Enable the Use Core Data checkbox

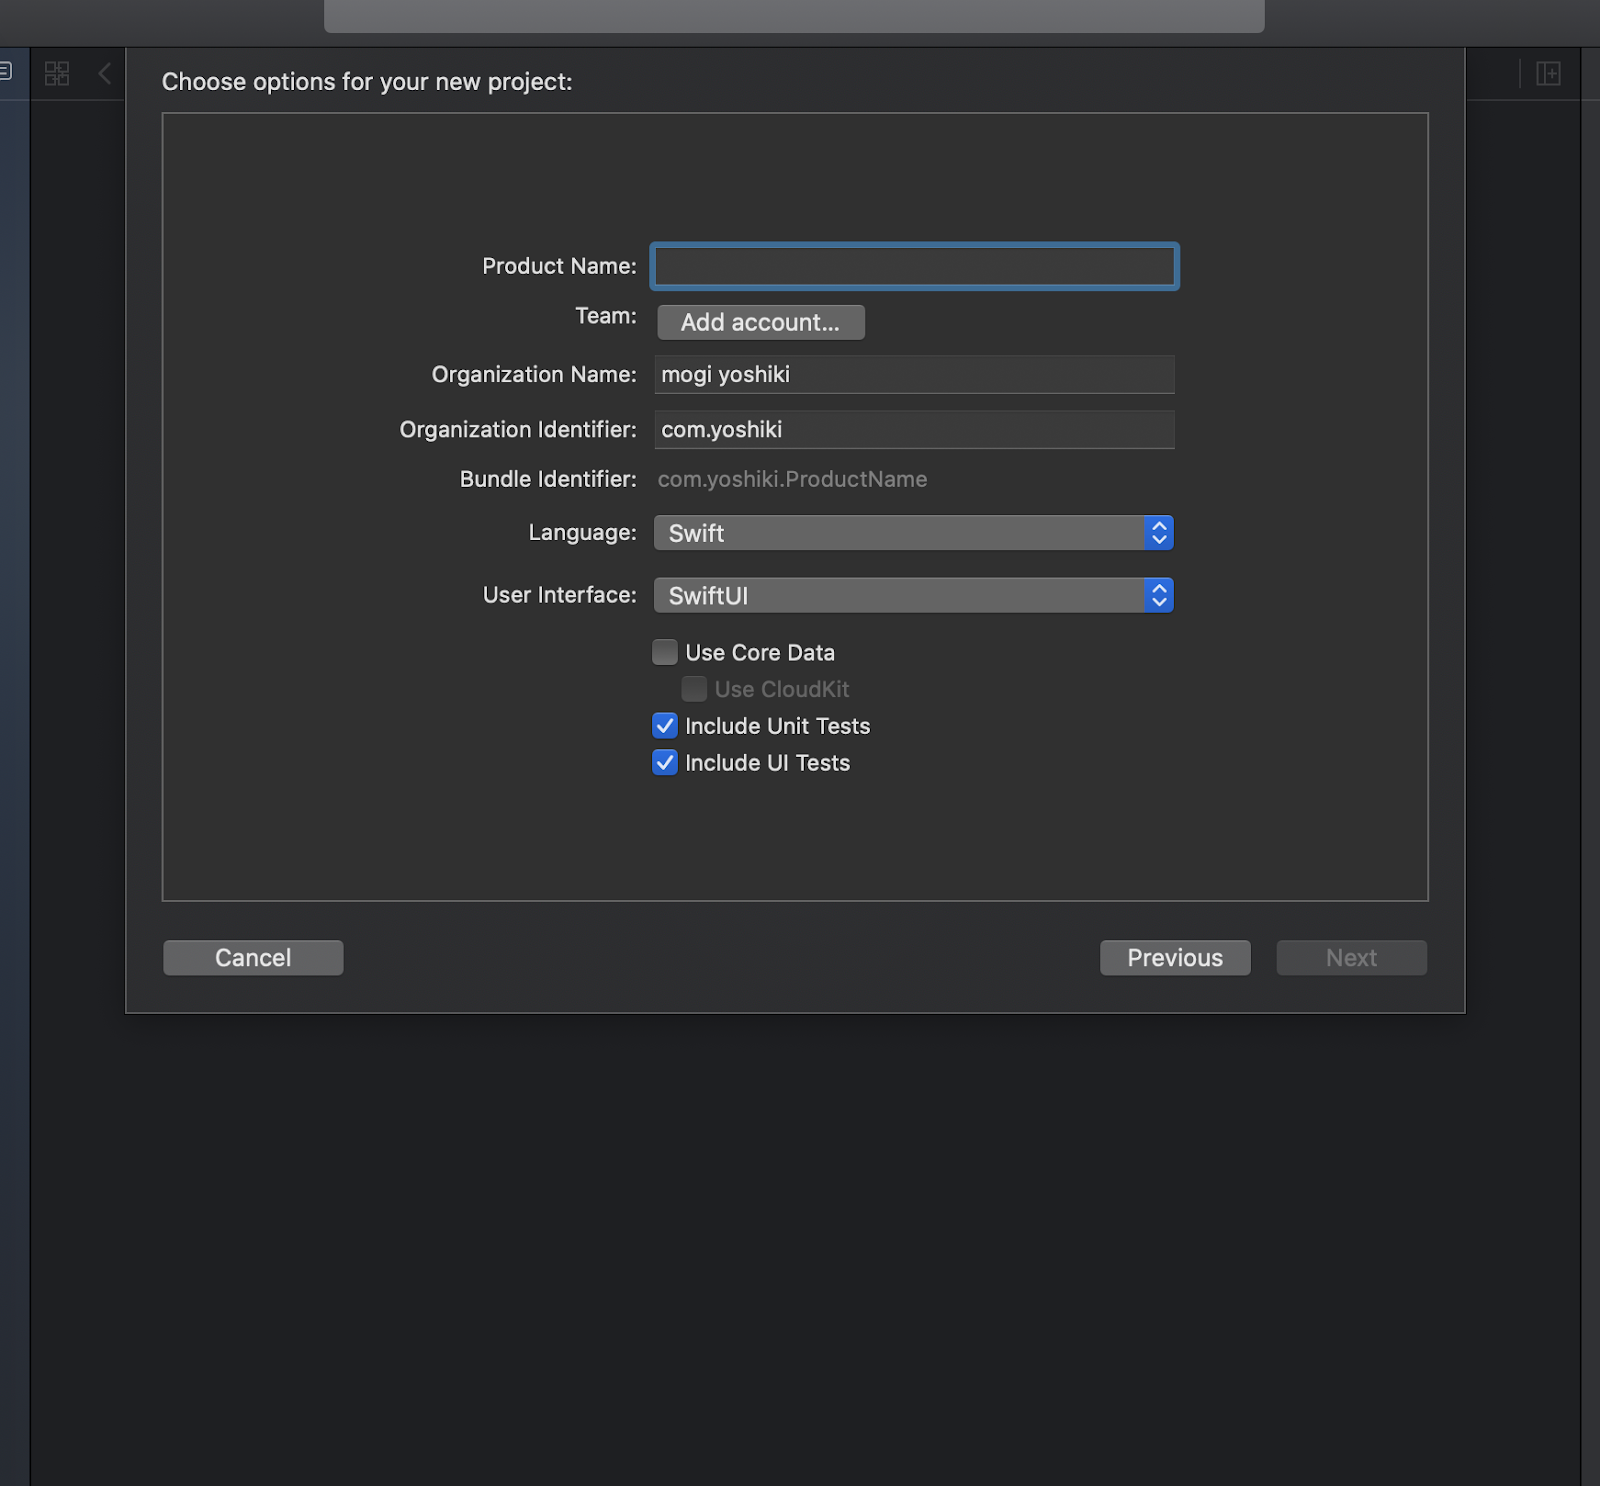[665, 652]
